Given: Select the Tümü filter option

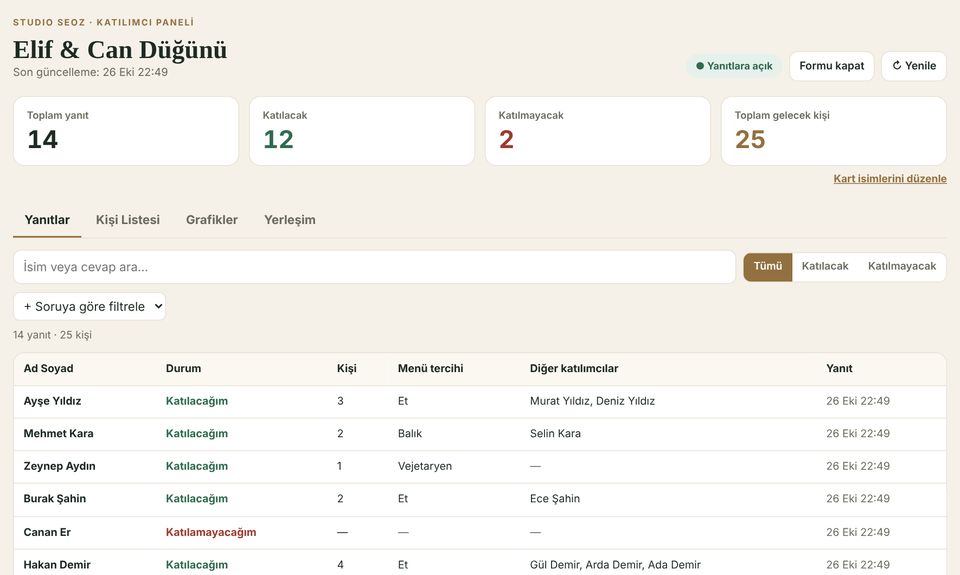Looking at the screenshot, I should pyautogui.click(x=768, y=266).
